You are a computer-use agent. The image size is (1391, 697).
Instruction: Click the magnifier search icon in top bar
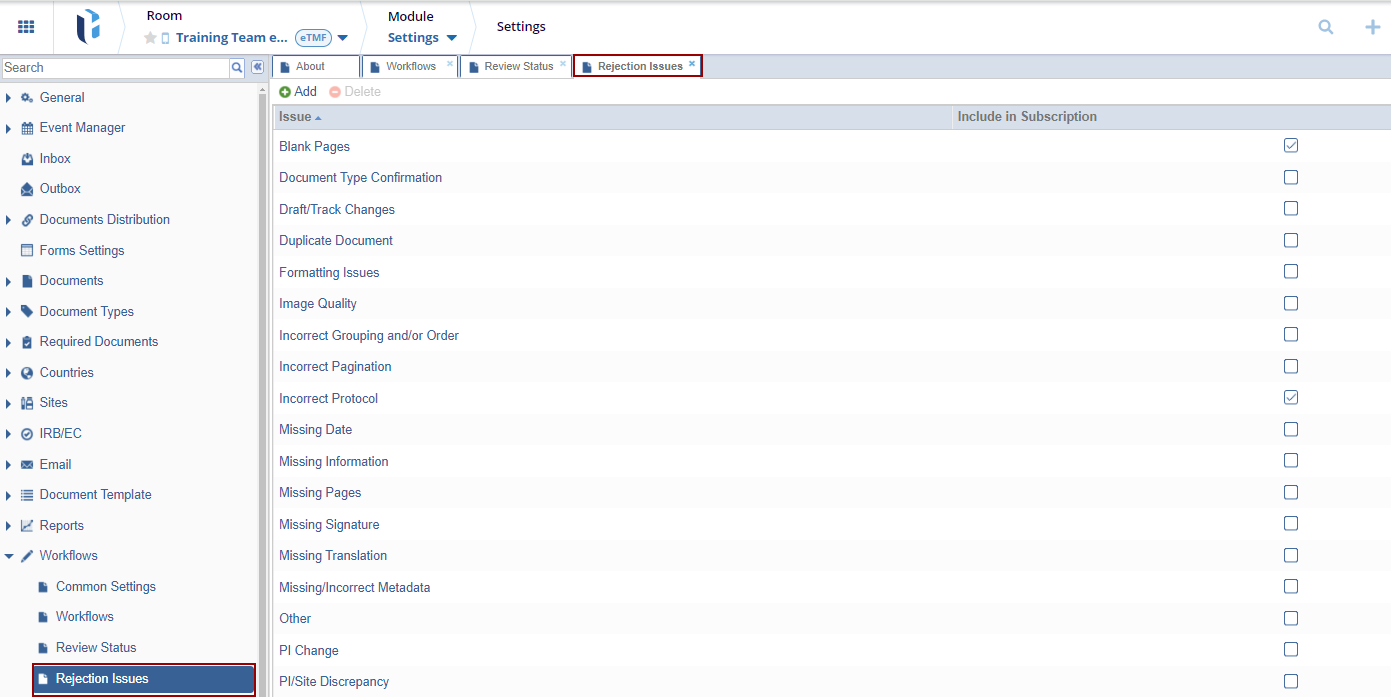pos(1325,27)
